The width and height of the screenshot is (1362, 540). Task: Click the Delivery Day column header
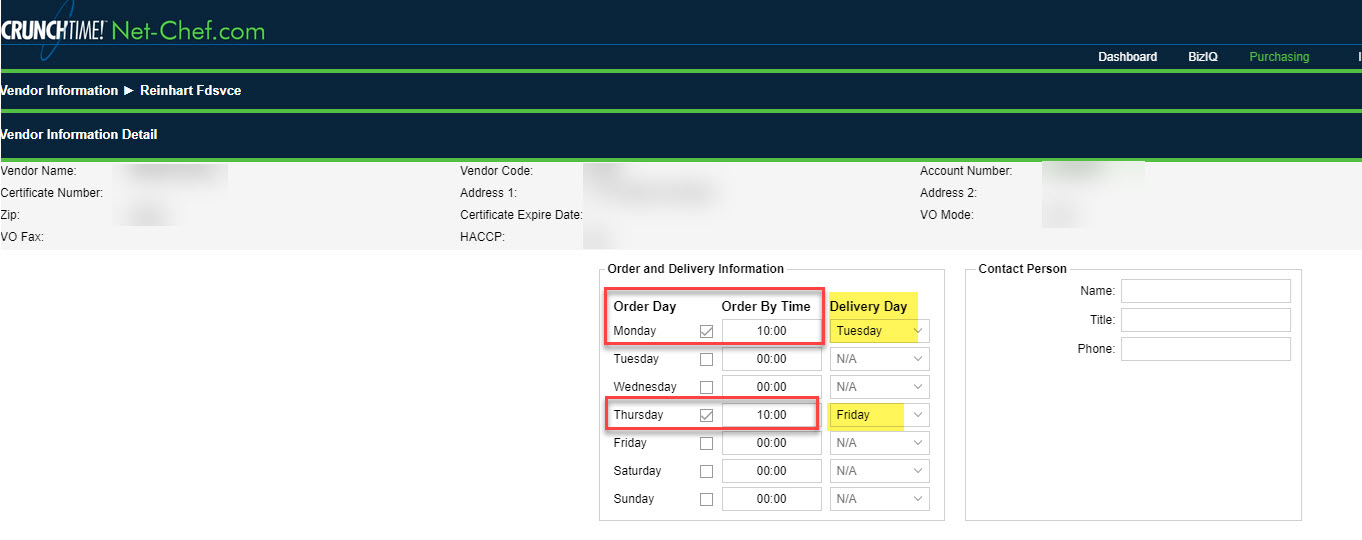pyautogui.click(x=868, y=306)
